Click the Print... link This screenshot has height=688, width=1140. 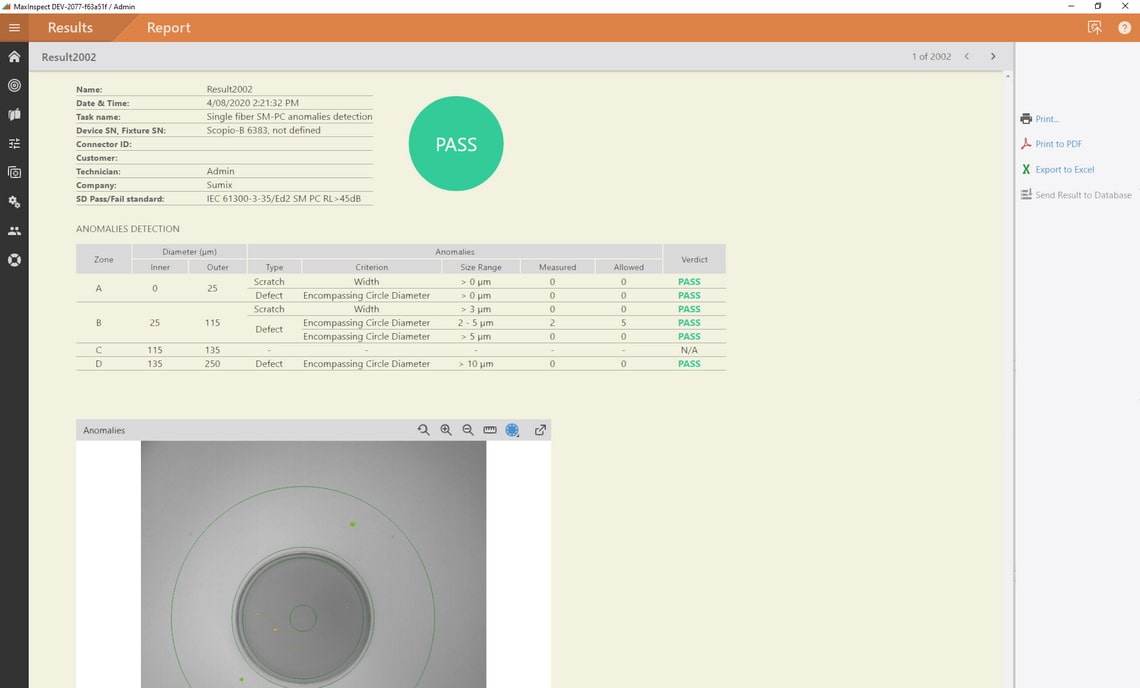[1047, 119]
